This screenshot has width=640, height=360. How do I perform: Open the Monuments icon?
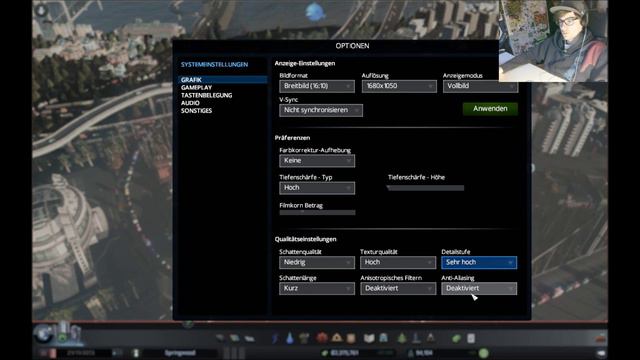[431, 338]
